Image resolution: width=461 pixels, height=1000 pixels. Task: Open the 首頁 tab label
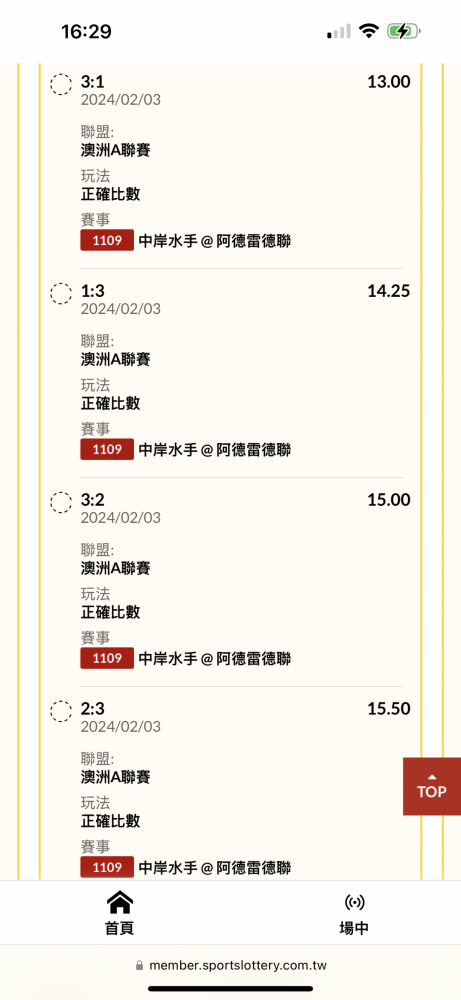coord(119,929)
